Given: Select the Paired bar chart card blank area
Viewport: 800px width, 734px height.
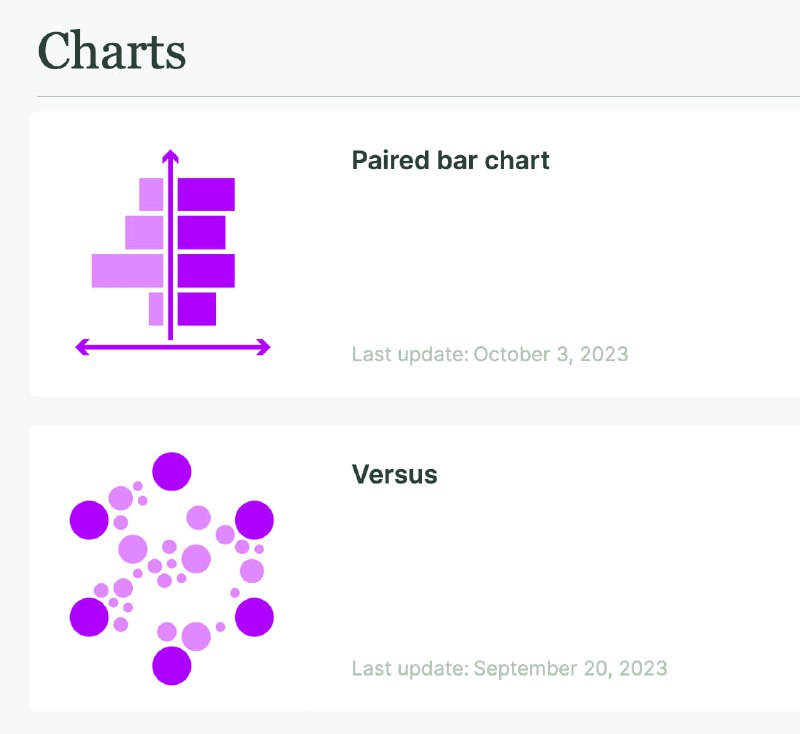Looking at the screenshot, I should [561, 255].
